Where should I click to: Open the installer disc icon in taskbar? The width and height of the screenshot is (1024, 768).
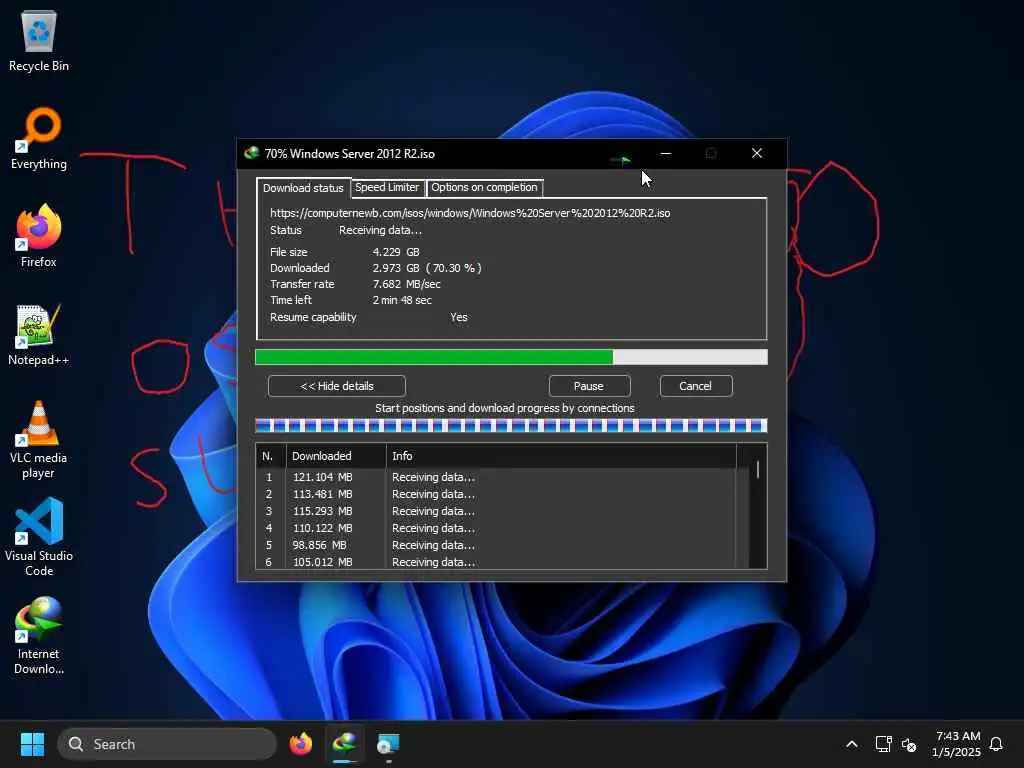coord(388,744)
